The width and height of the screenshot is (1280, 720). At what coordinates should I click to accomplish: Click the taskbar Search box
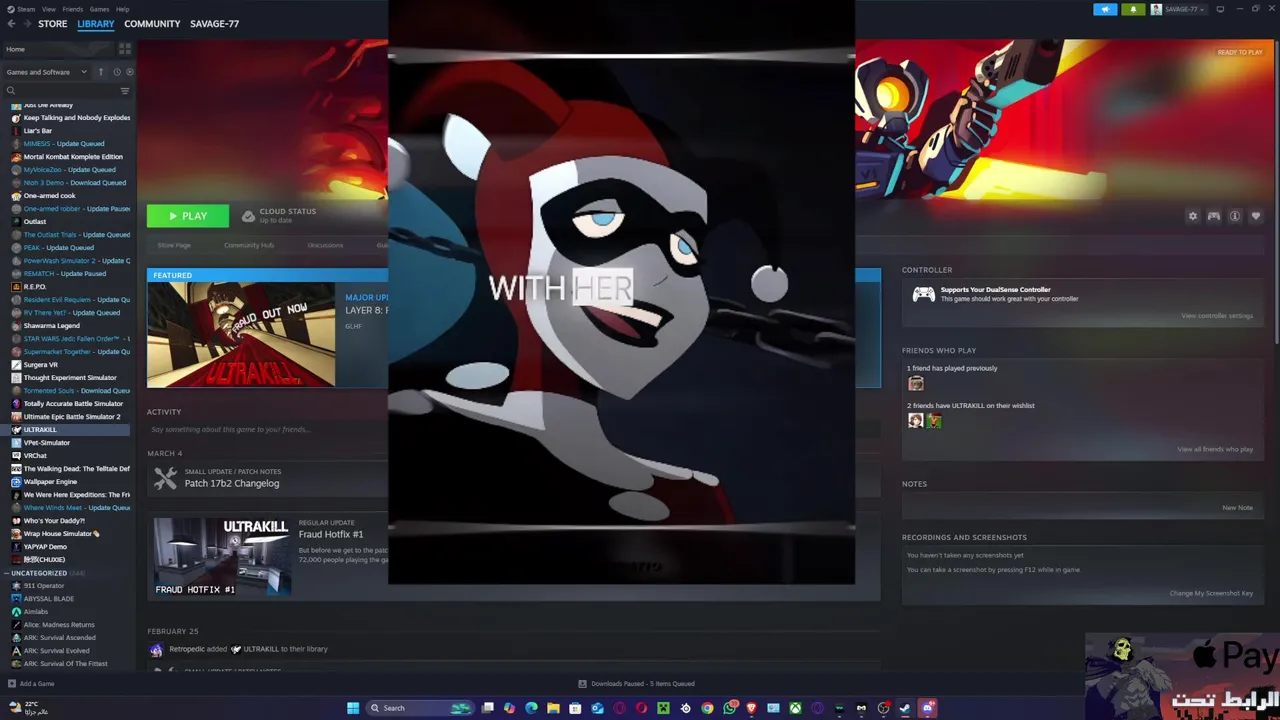[420, 708]
